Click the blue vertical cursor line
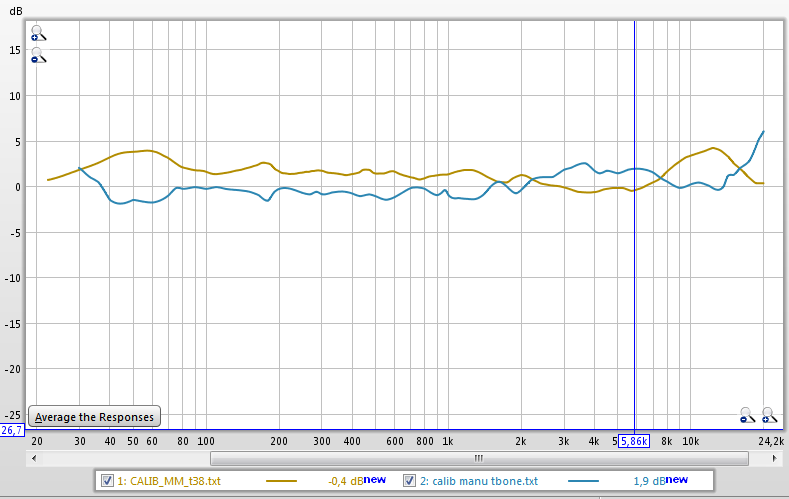 click(x=634, y=300)
